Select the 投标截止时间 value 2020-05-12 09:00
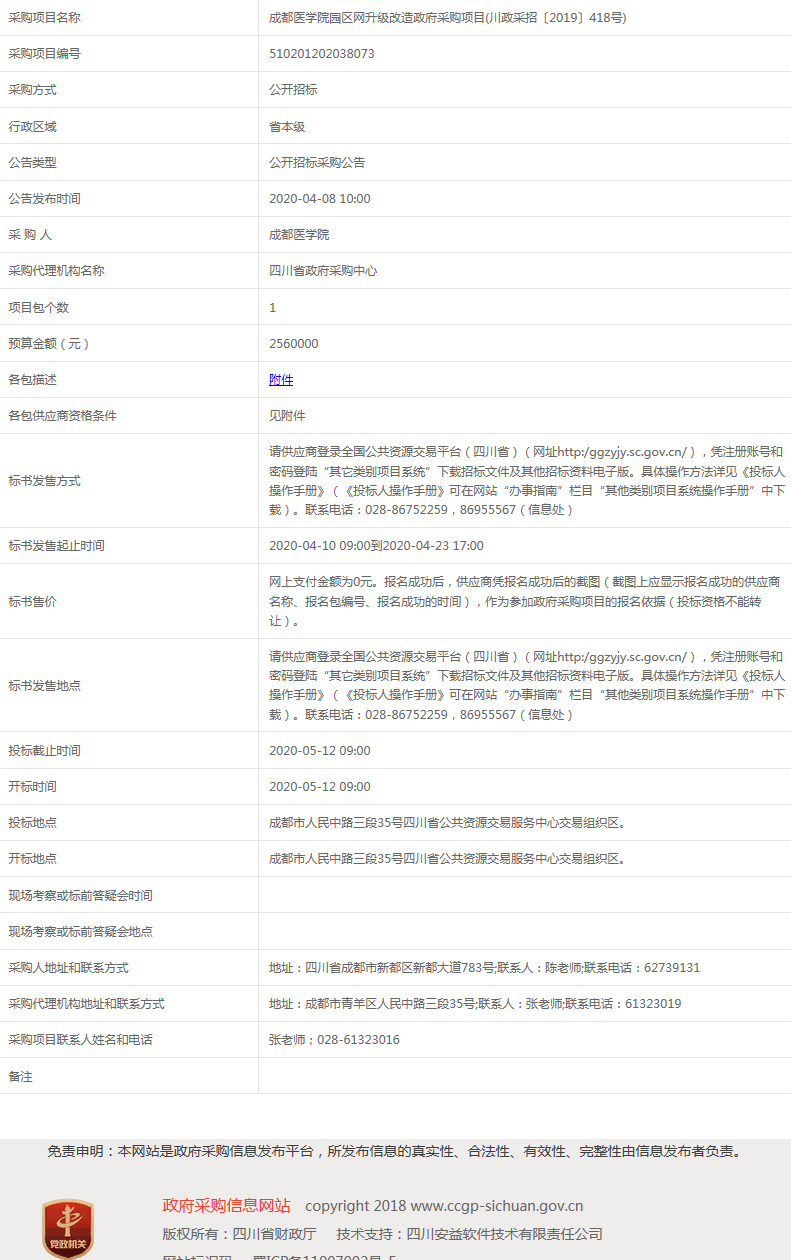Viewport: 791px width, 1260px height. [320, 751]
